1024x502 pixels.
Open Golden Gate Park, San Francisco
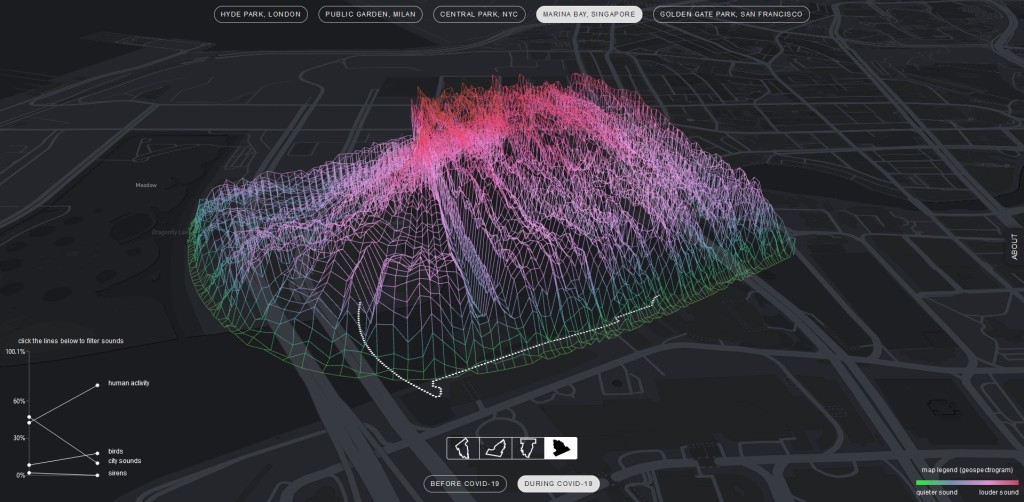[x=731, y=15]
